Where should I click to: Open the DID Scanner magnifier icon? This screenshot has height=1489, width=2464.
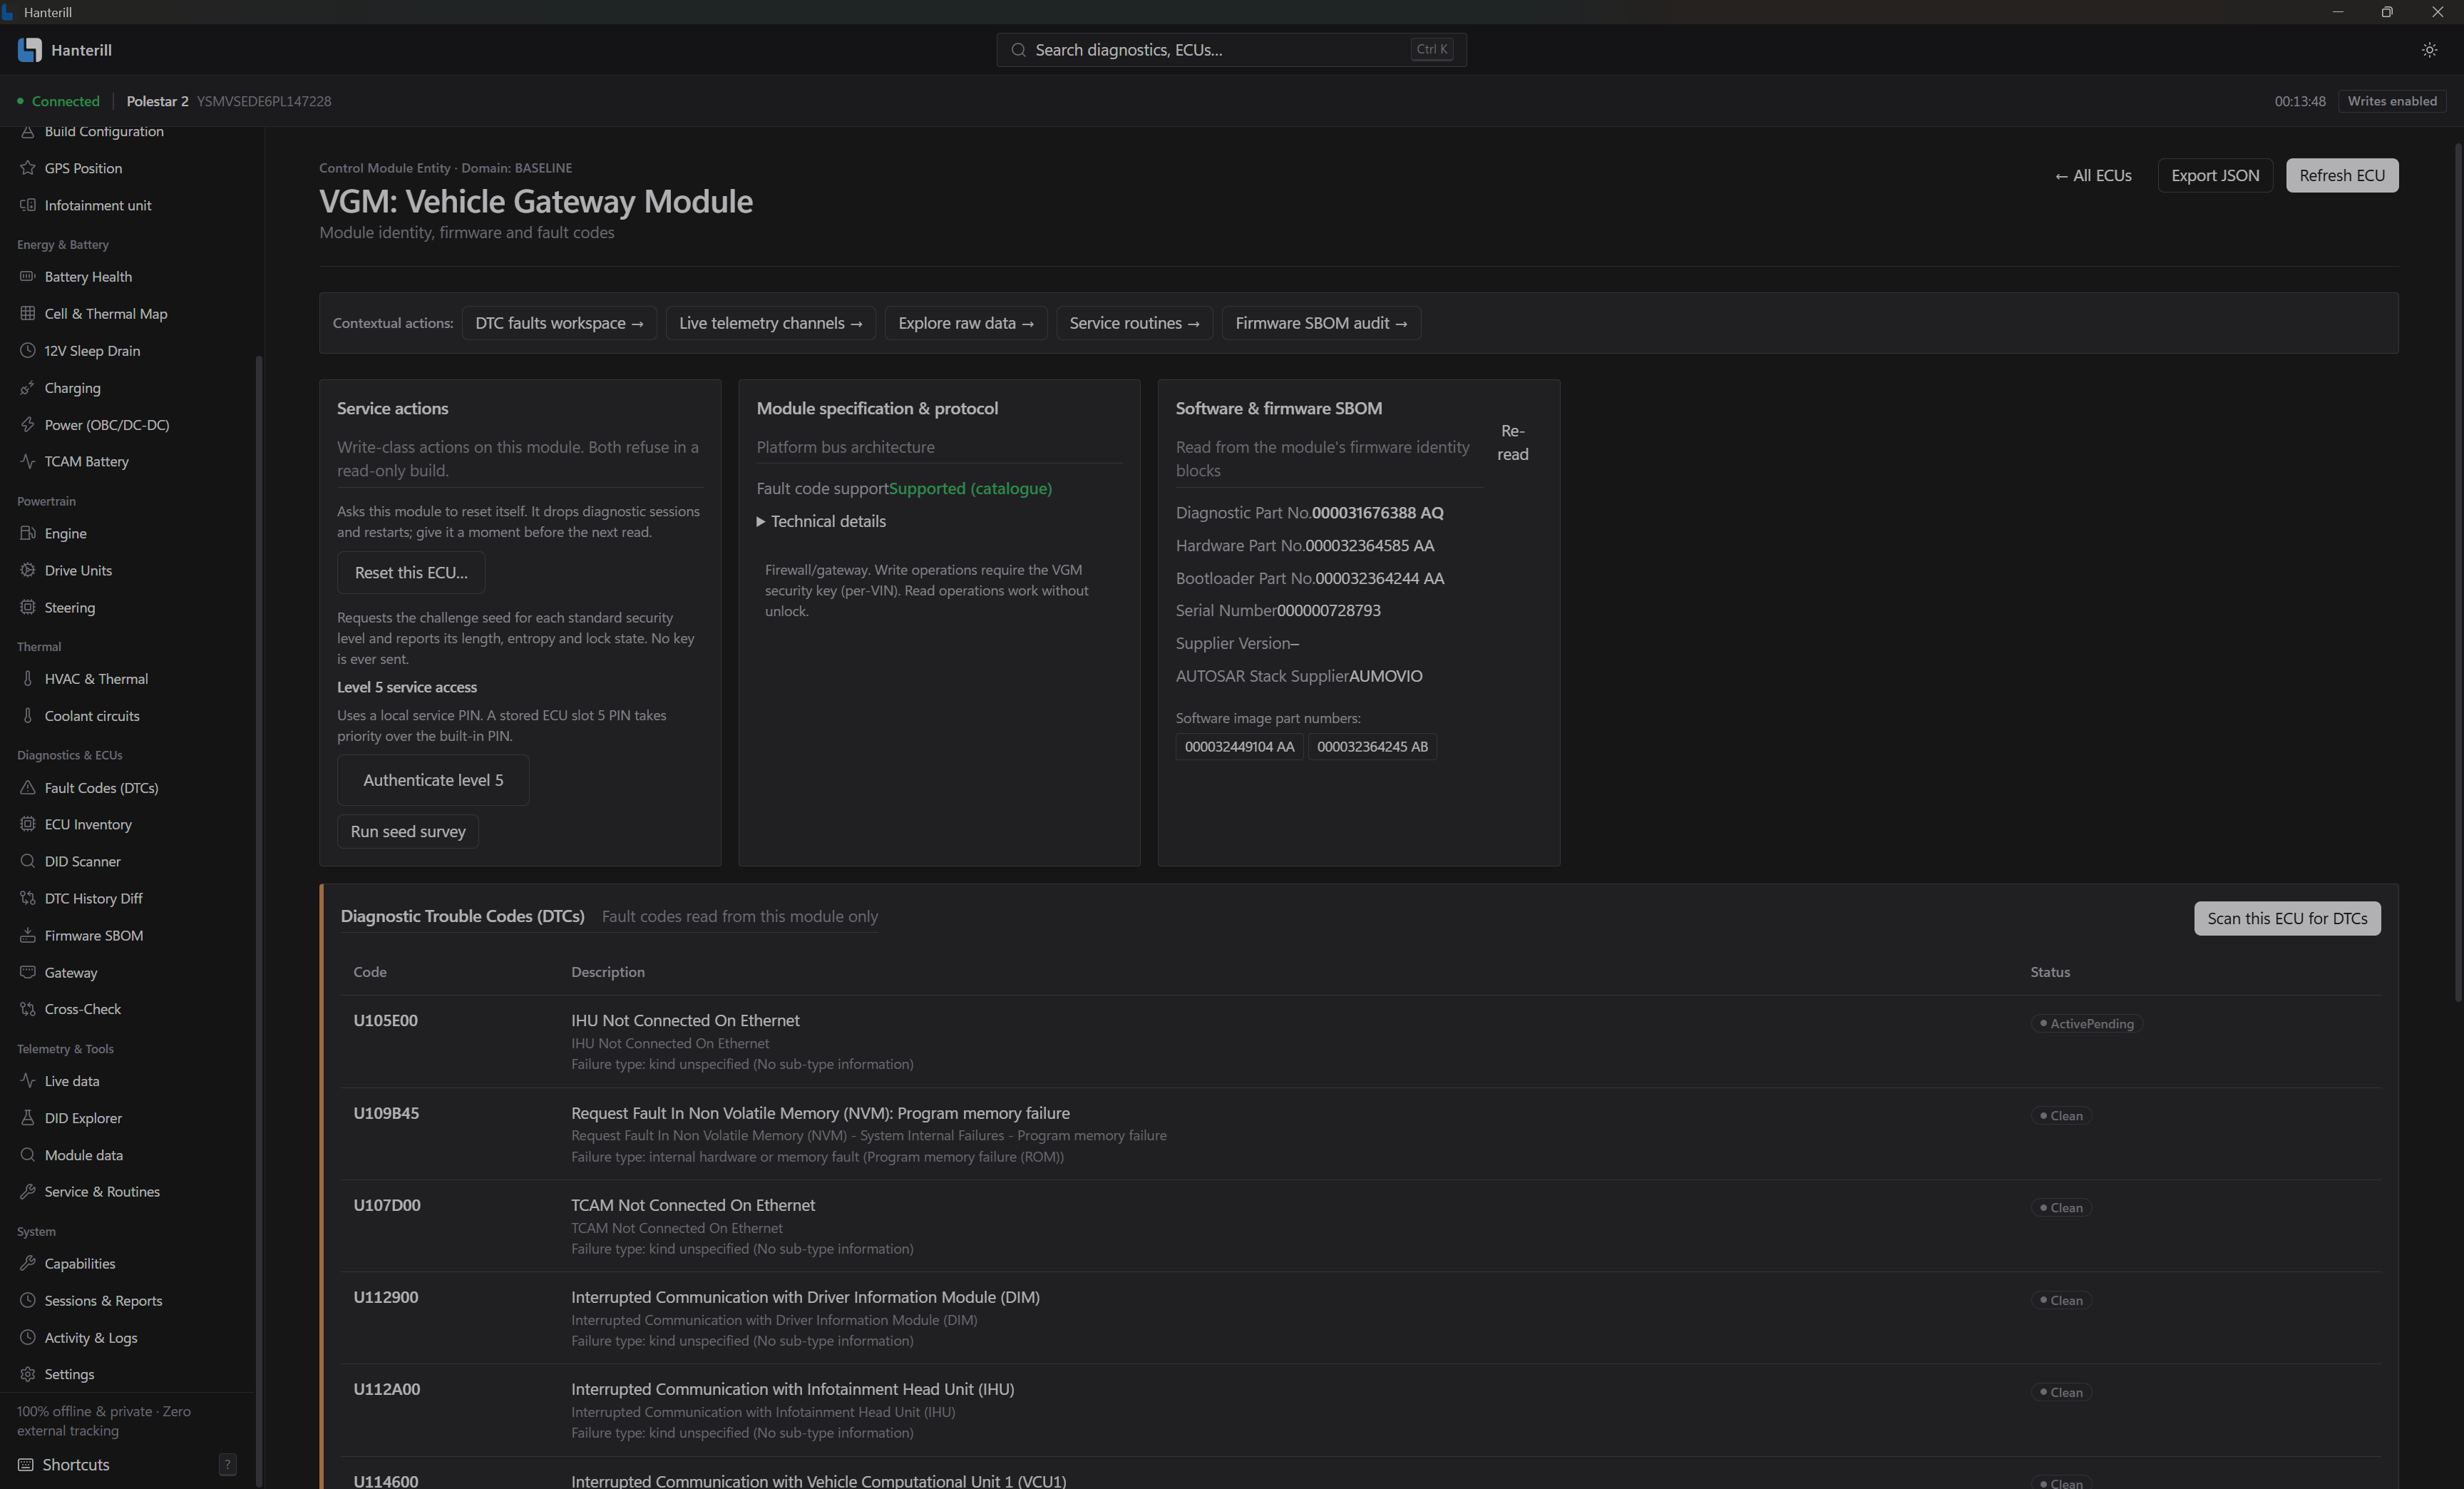28,861
